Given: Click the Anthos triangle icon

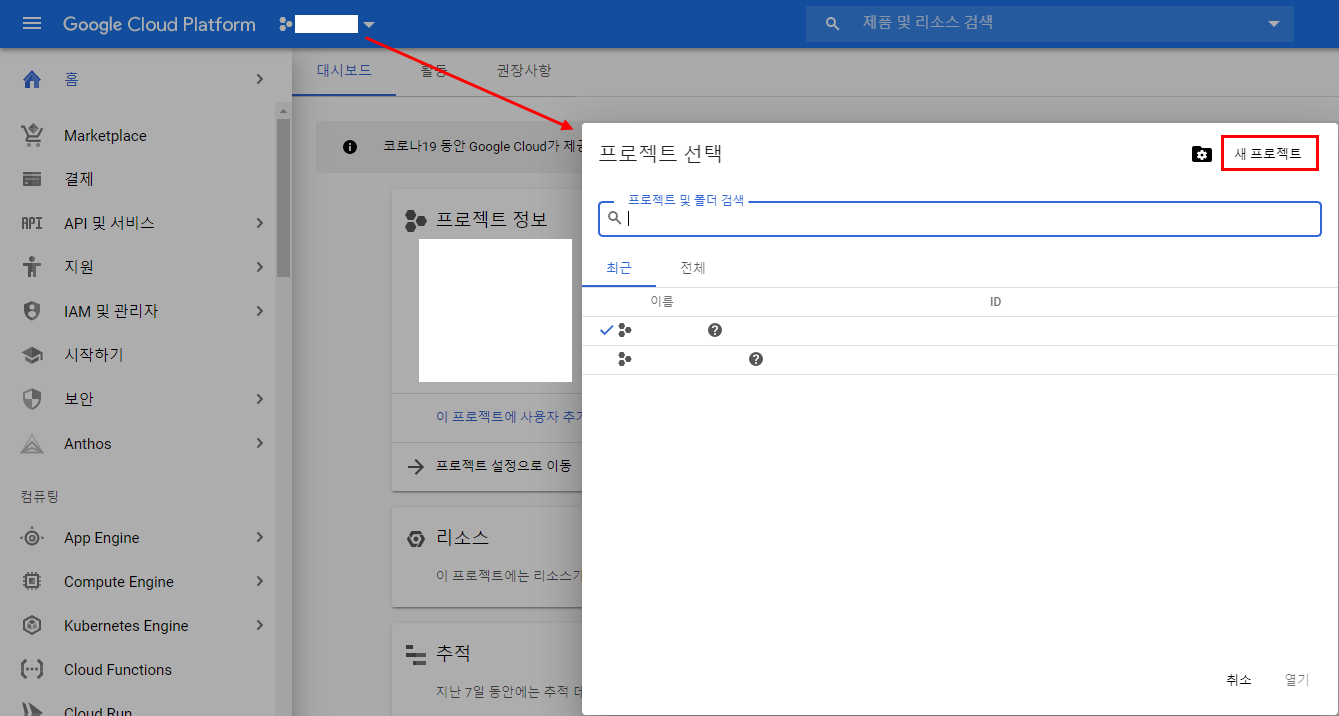Looking at the screenshot, I should [32, 443].
